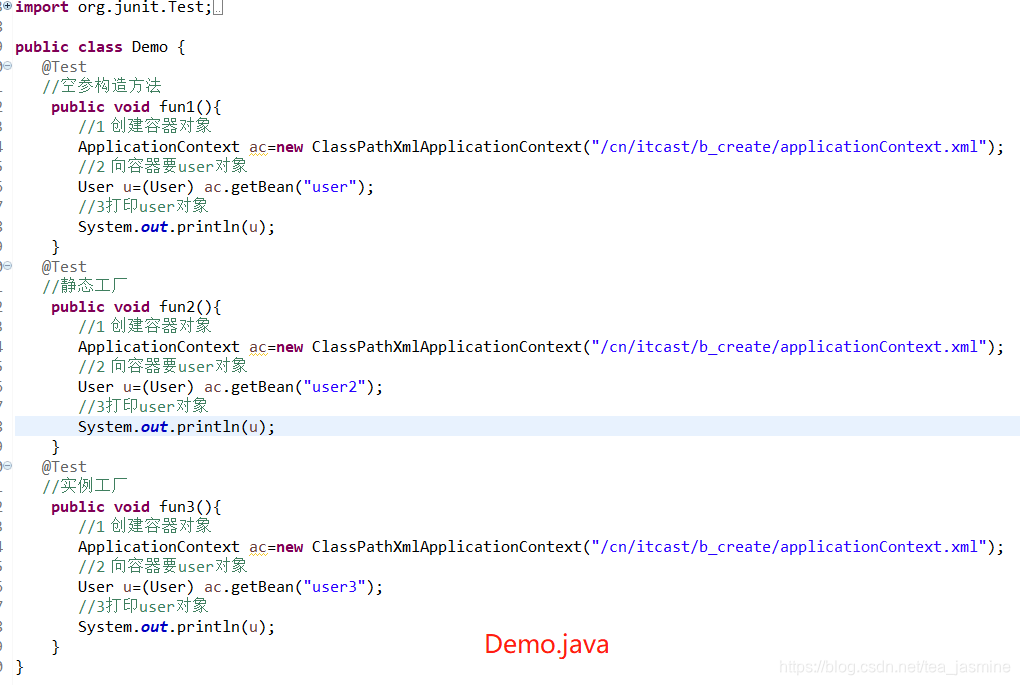Click the comment '//实例工厂'
Viewport: 1020px width, 685px height.
(85, 485)
